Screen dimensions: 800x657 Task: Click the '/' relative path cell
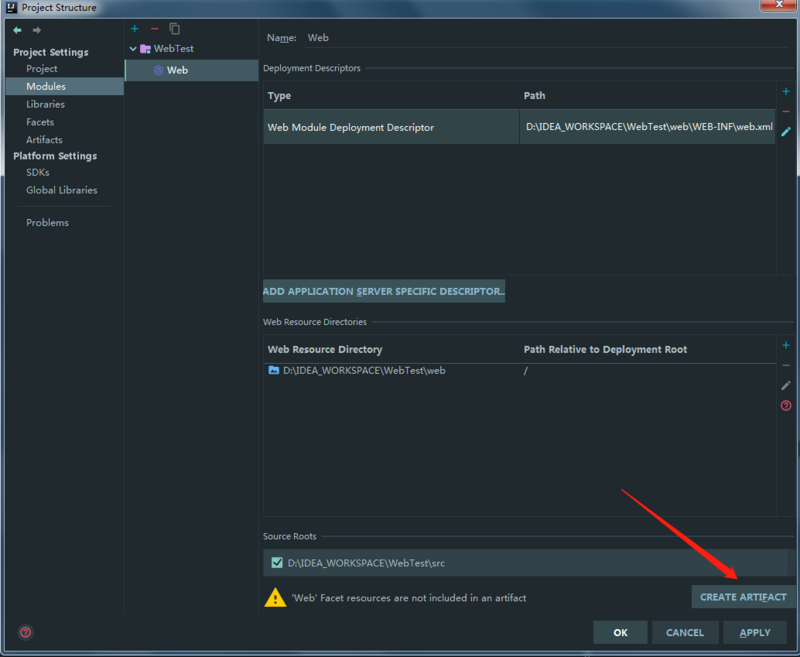coord(526,371)
